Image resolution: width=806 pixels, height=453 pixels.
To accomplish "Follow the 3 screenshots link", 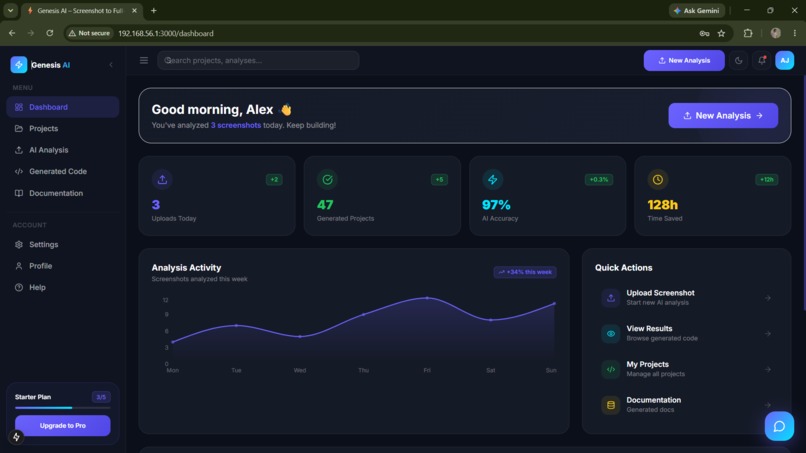I will pos(236,125).
